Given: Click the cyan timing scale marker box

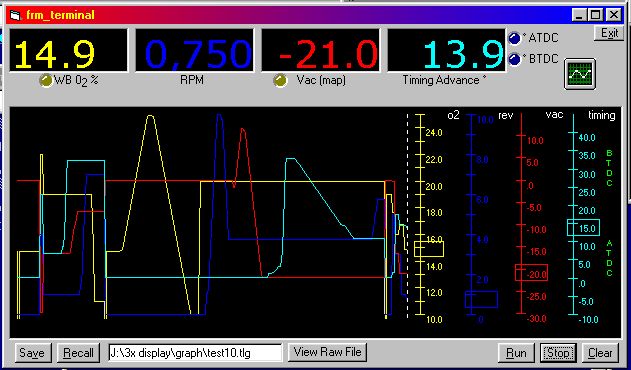Looking at the screenshot, I should 584,227.
